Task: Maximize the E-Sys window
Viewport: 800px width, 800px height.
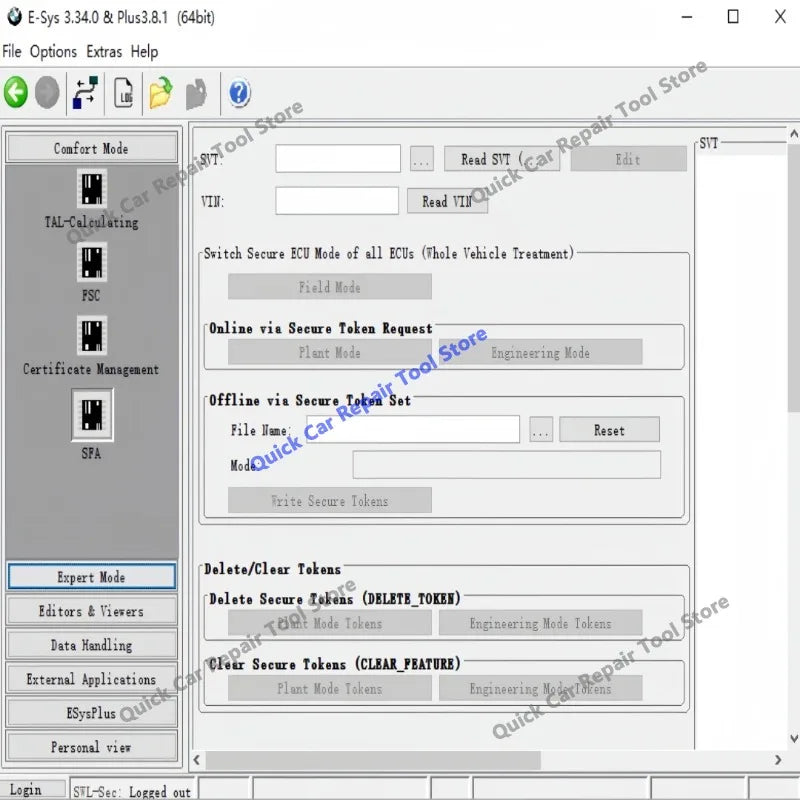Action: coord(733,17)
